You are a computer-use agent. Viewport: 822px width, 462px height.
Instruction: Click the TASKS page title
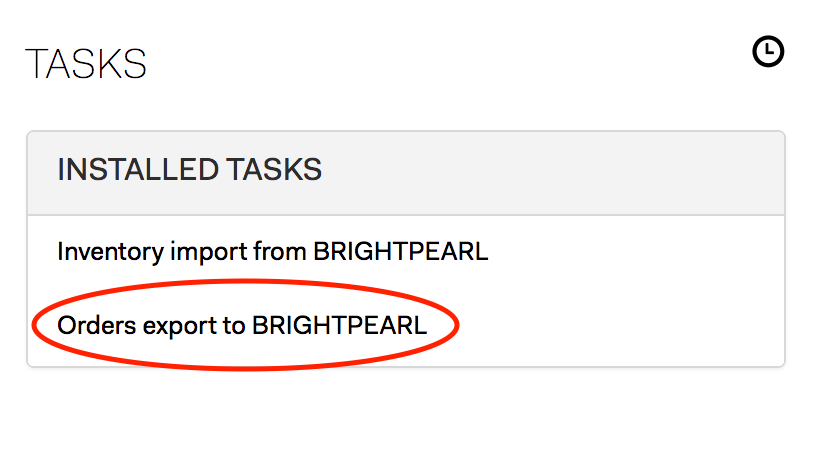[85, 64]
